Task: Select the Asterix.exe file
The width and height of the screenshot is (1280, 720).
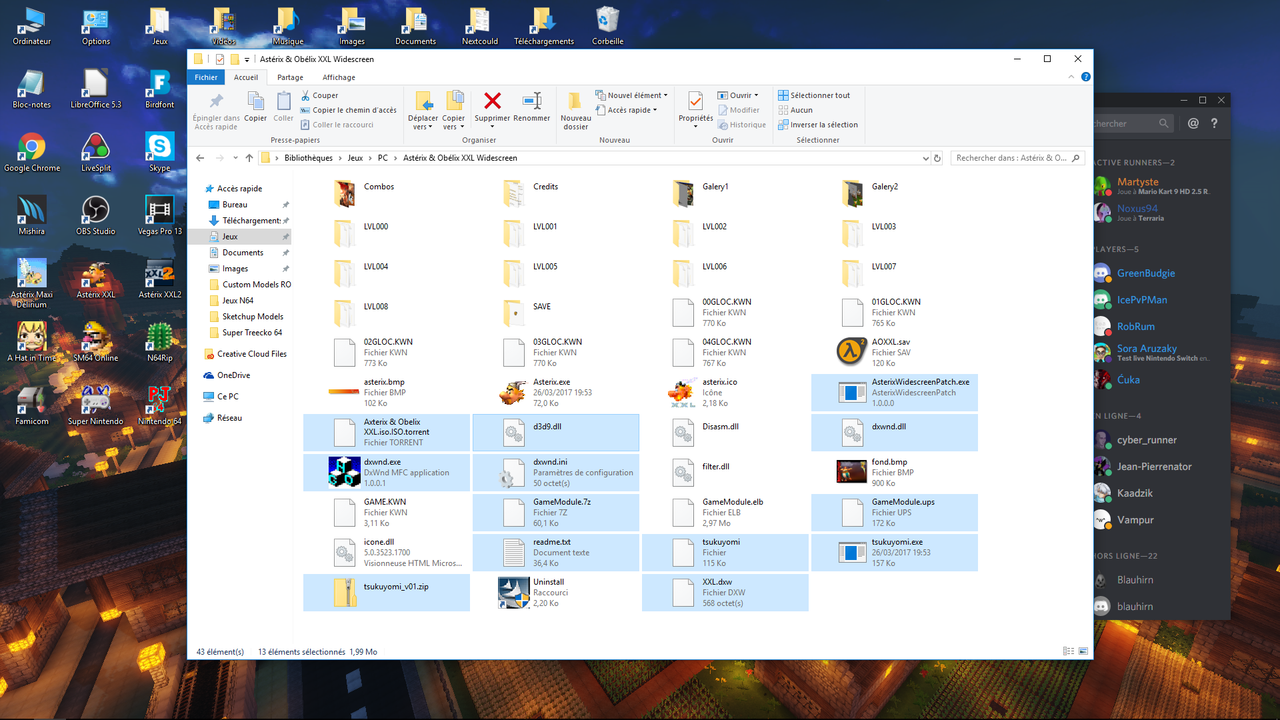Action: [556, 392]
